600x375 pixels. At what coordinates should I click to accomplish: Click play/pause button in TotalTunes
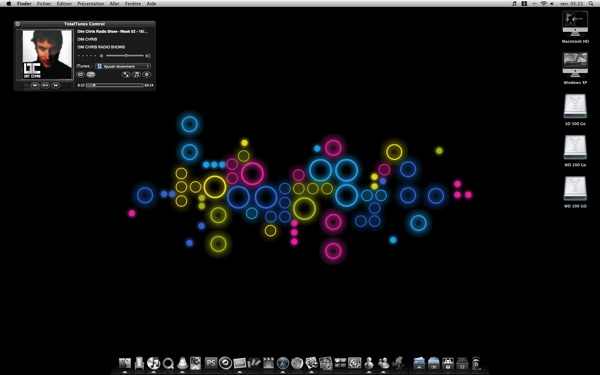pos(45,85)
